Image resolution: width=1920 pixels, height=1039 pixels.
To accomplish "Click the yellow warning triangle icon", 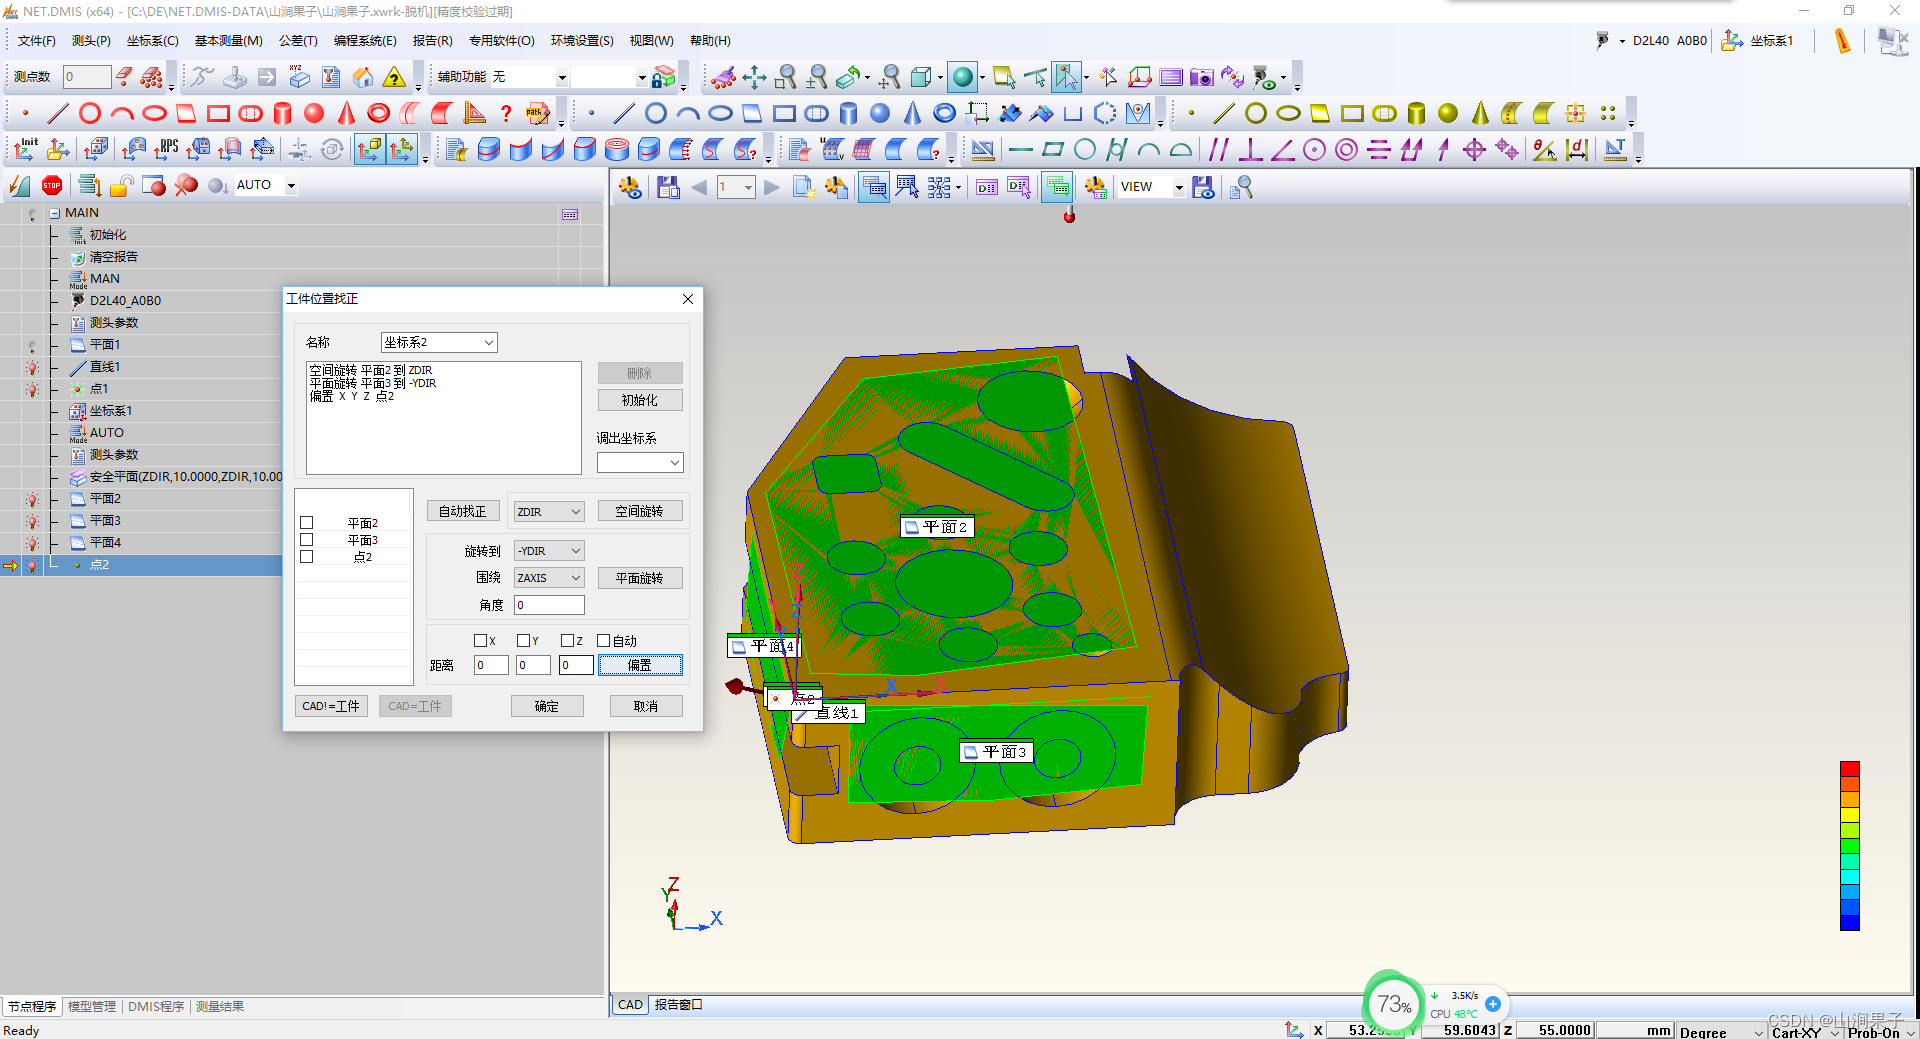I will click(x=395, y=77).
